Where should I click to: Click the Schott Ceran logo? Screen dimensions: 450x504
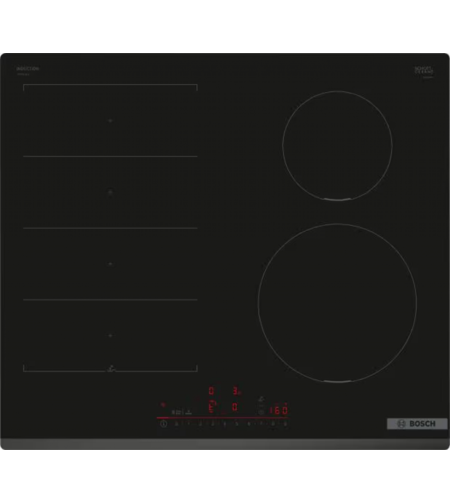coord(424,70)
